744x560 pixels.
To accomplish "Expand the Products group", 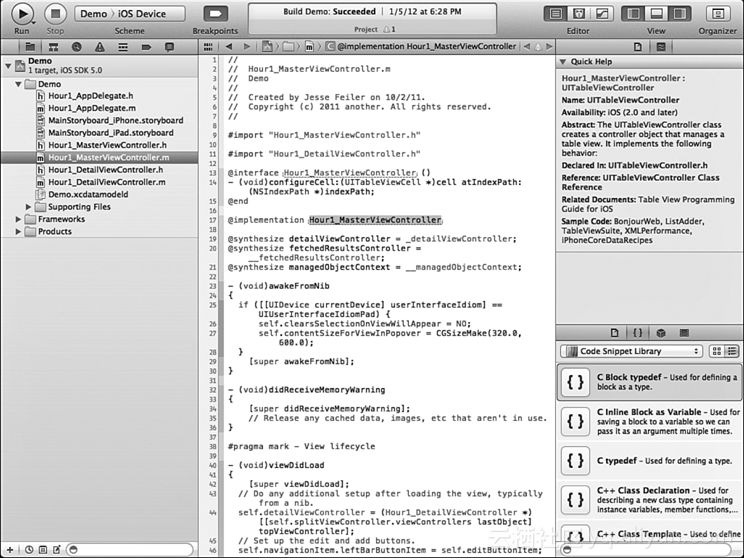I will 18,232.
